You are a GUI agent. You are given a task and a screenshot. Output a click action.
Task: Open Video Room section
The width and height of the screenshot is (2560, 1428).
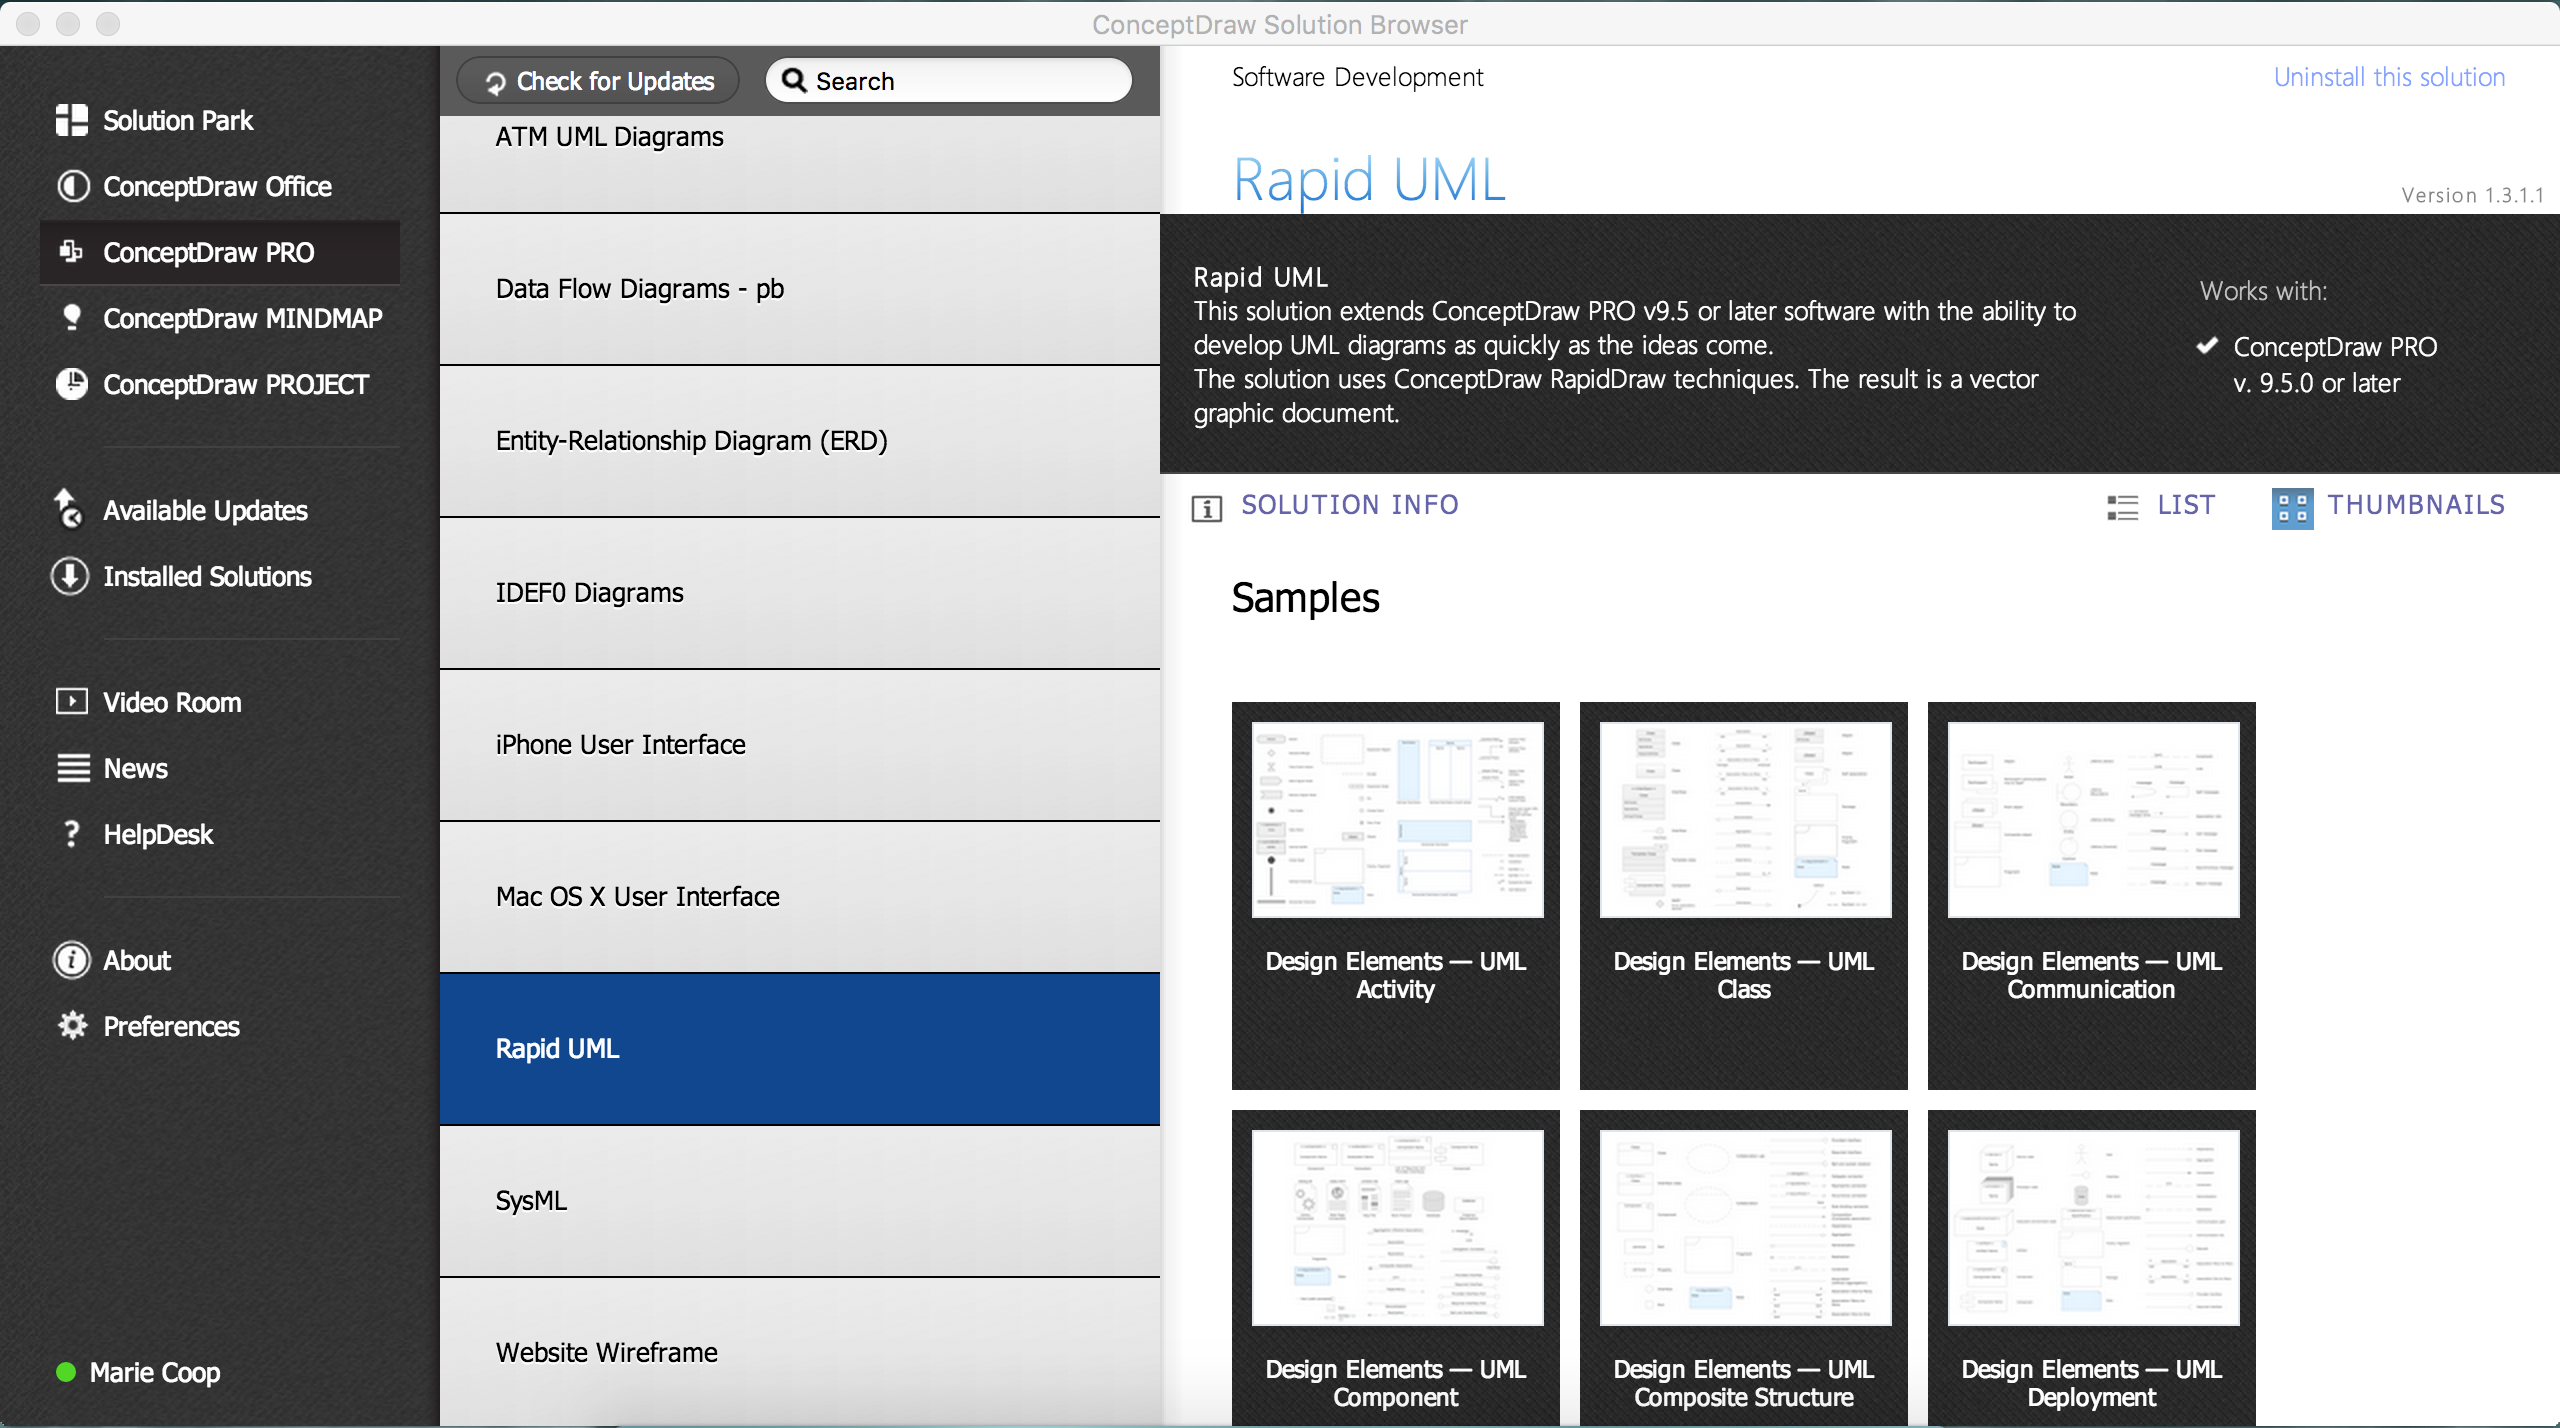pyautogui.click(x=171, y=702)
